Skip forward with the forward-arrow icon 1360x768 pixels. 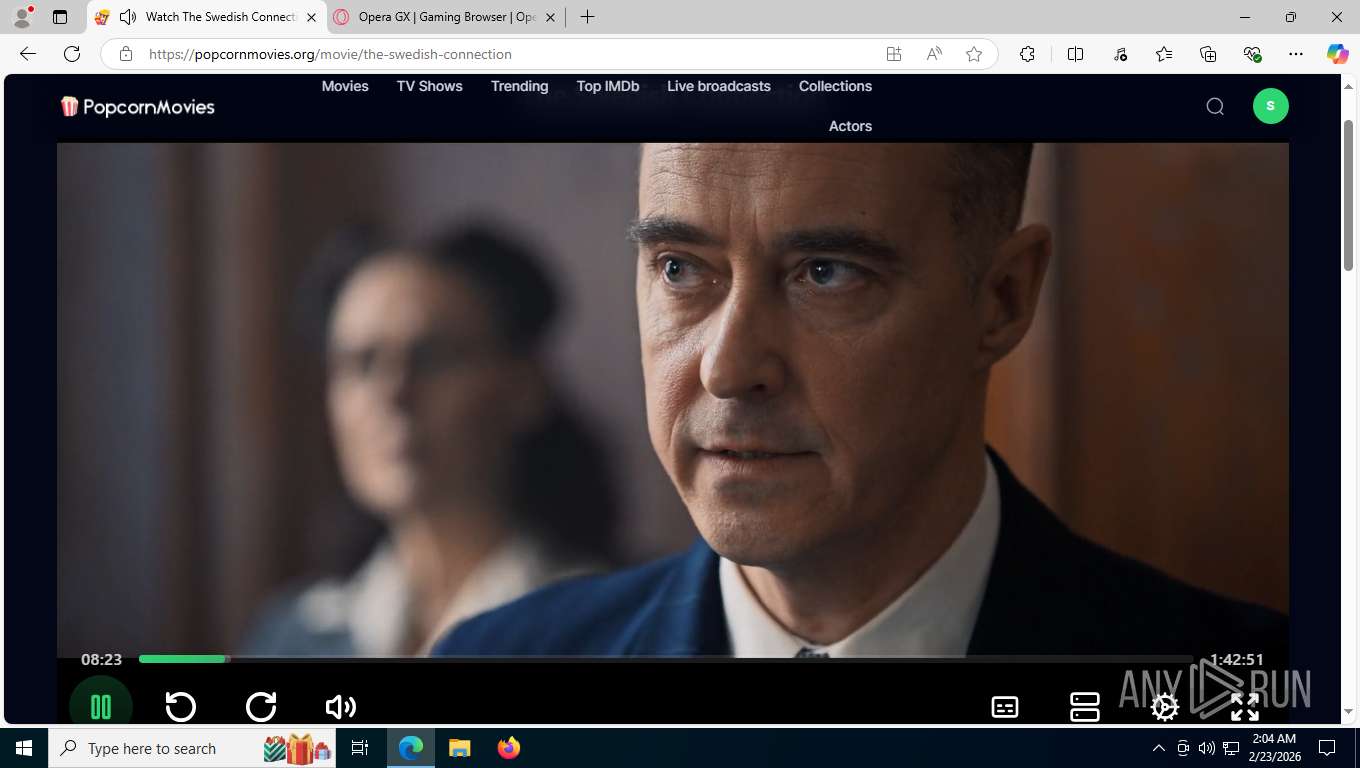261,707
